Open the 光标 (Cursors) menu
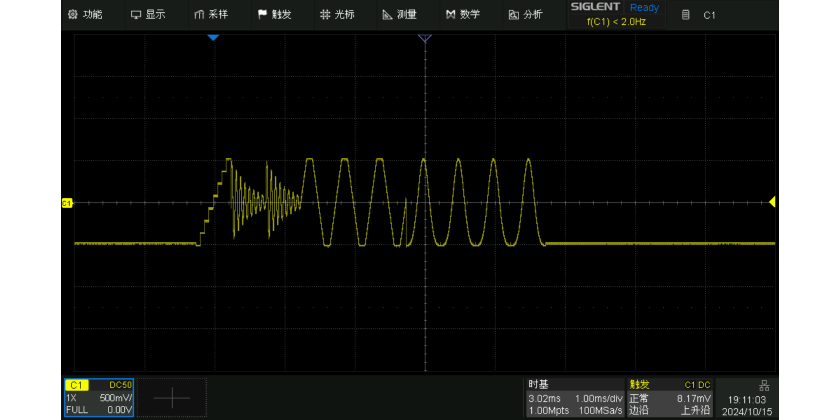Viewport: 840px width, 420px height. (337, 15)
